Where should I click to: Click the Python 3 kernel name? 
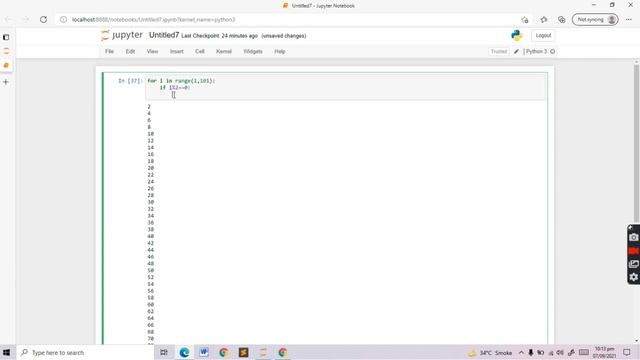[x=536, y=51]
